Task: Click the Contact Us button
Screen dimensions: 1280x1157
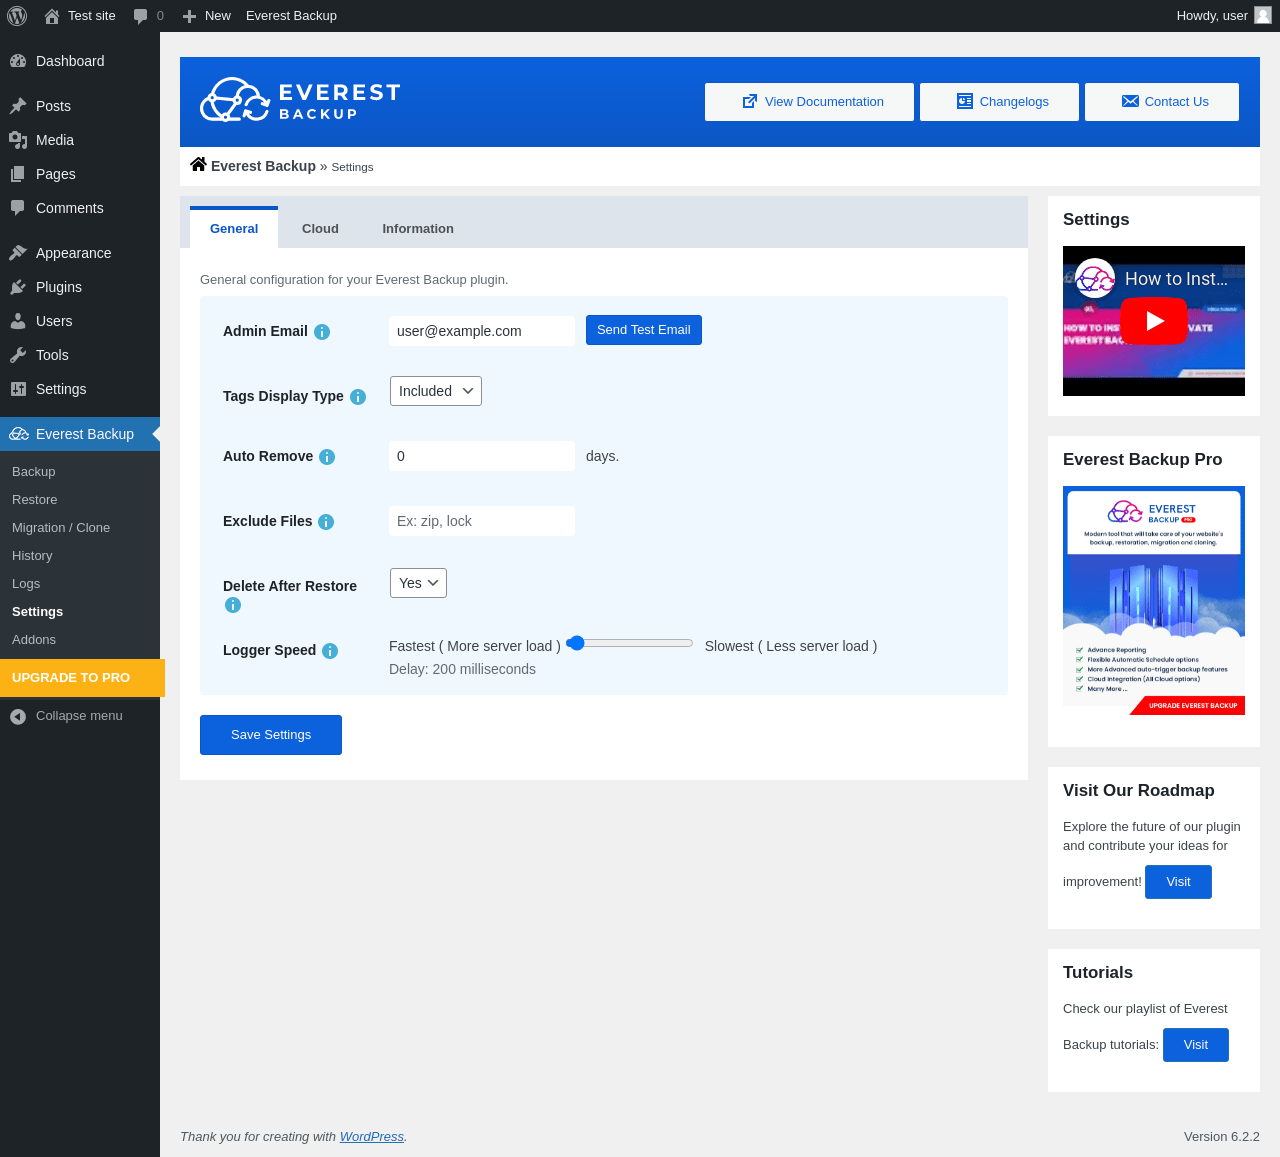Action: point(1162,102)
